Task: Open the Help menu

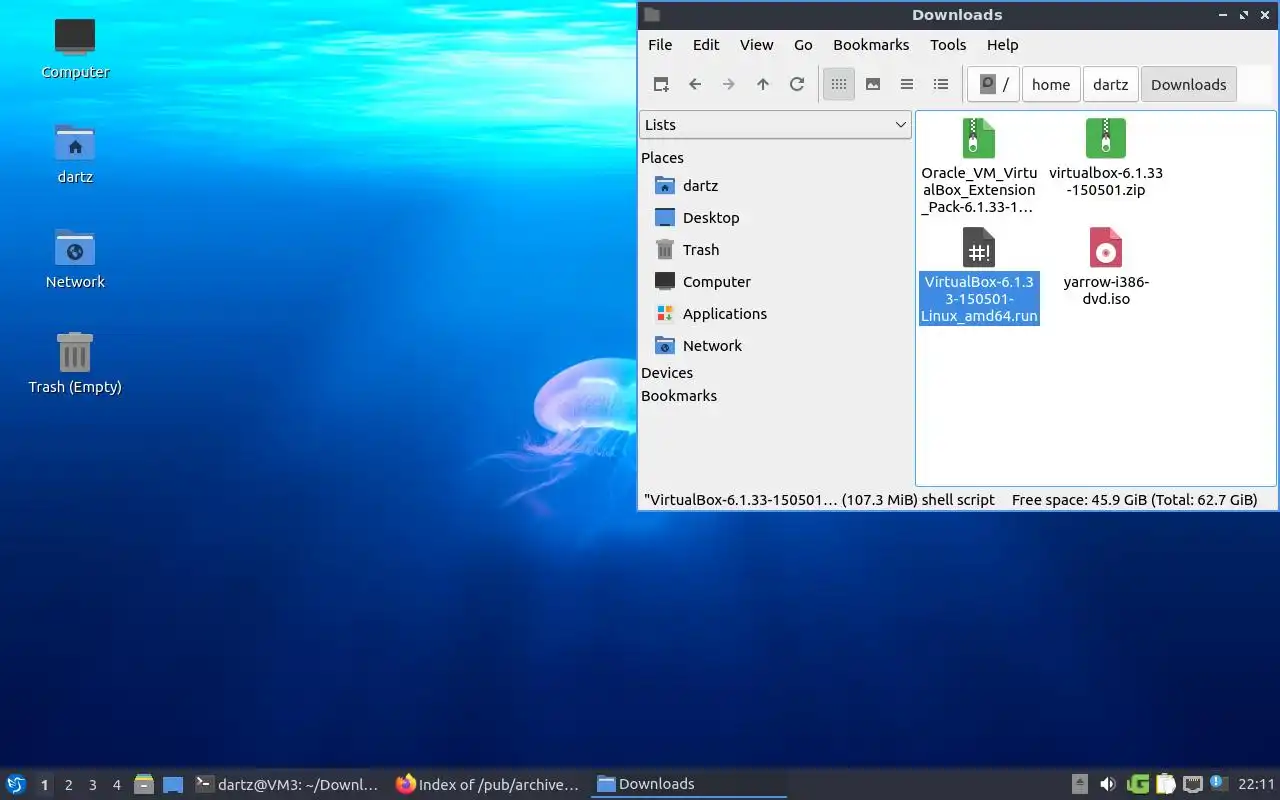Action: (x=1002, y=45)
